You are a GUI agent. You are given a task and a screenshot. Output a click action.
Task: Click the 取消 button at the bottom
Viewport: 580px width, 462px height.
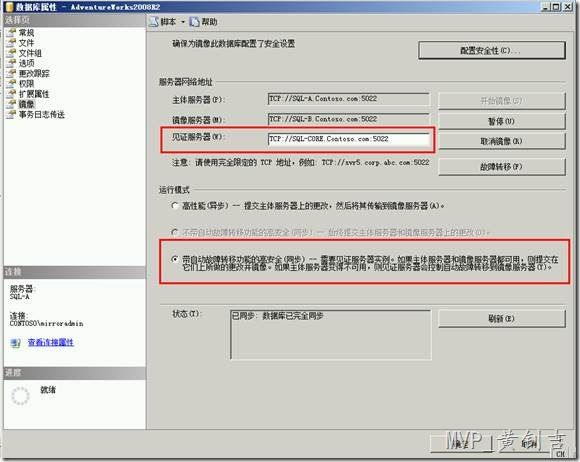coord(529,444)
